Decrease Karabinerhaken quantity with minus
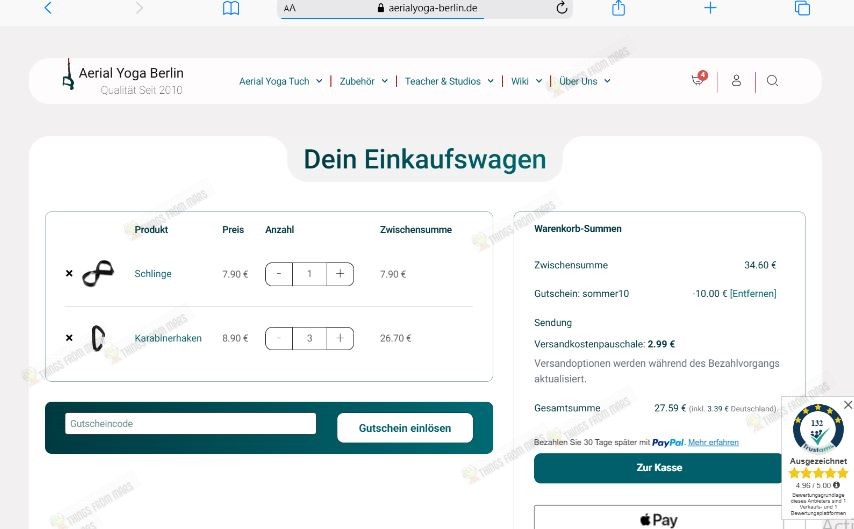The width and height of the screenshot is (854, 529). 279,338
